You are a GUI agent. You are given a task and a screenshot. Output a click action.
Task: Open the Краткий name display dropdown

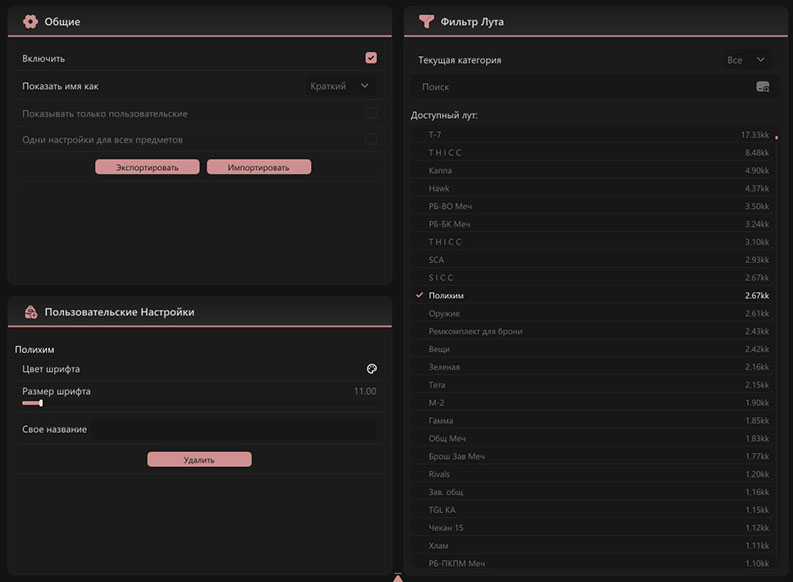pyautogui.click(x=340, y=86)
